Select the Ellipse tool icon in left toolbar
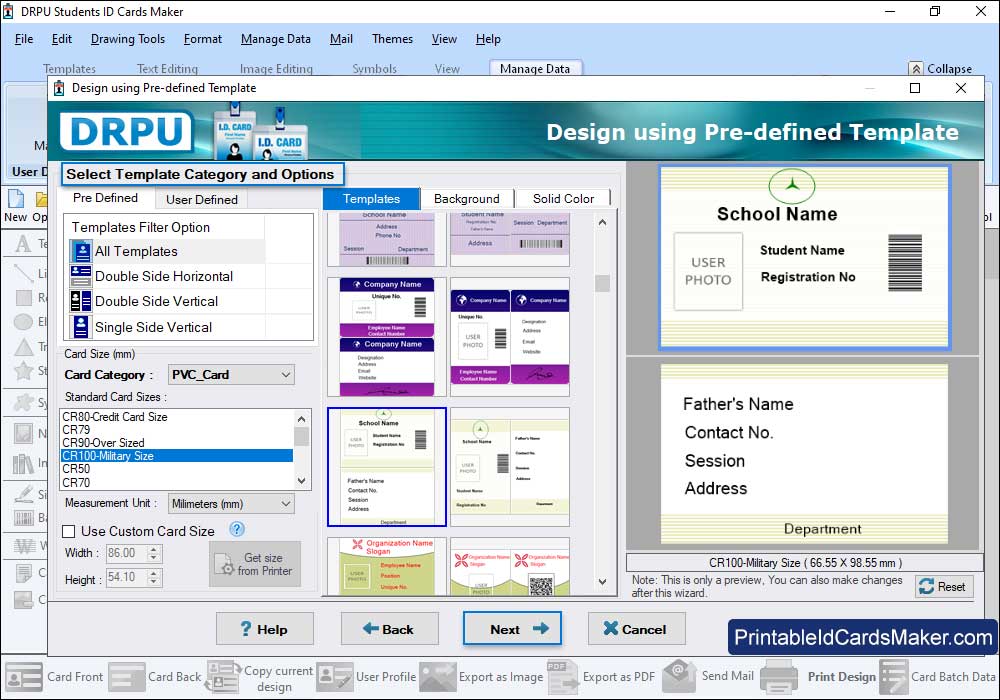This screenshot has height=700, width=1000. tap(23, 322)
